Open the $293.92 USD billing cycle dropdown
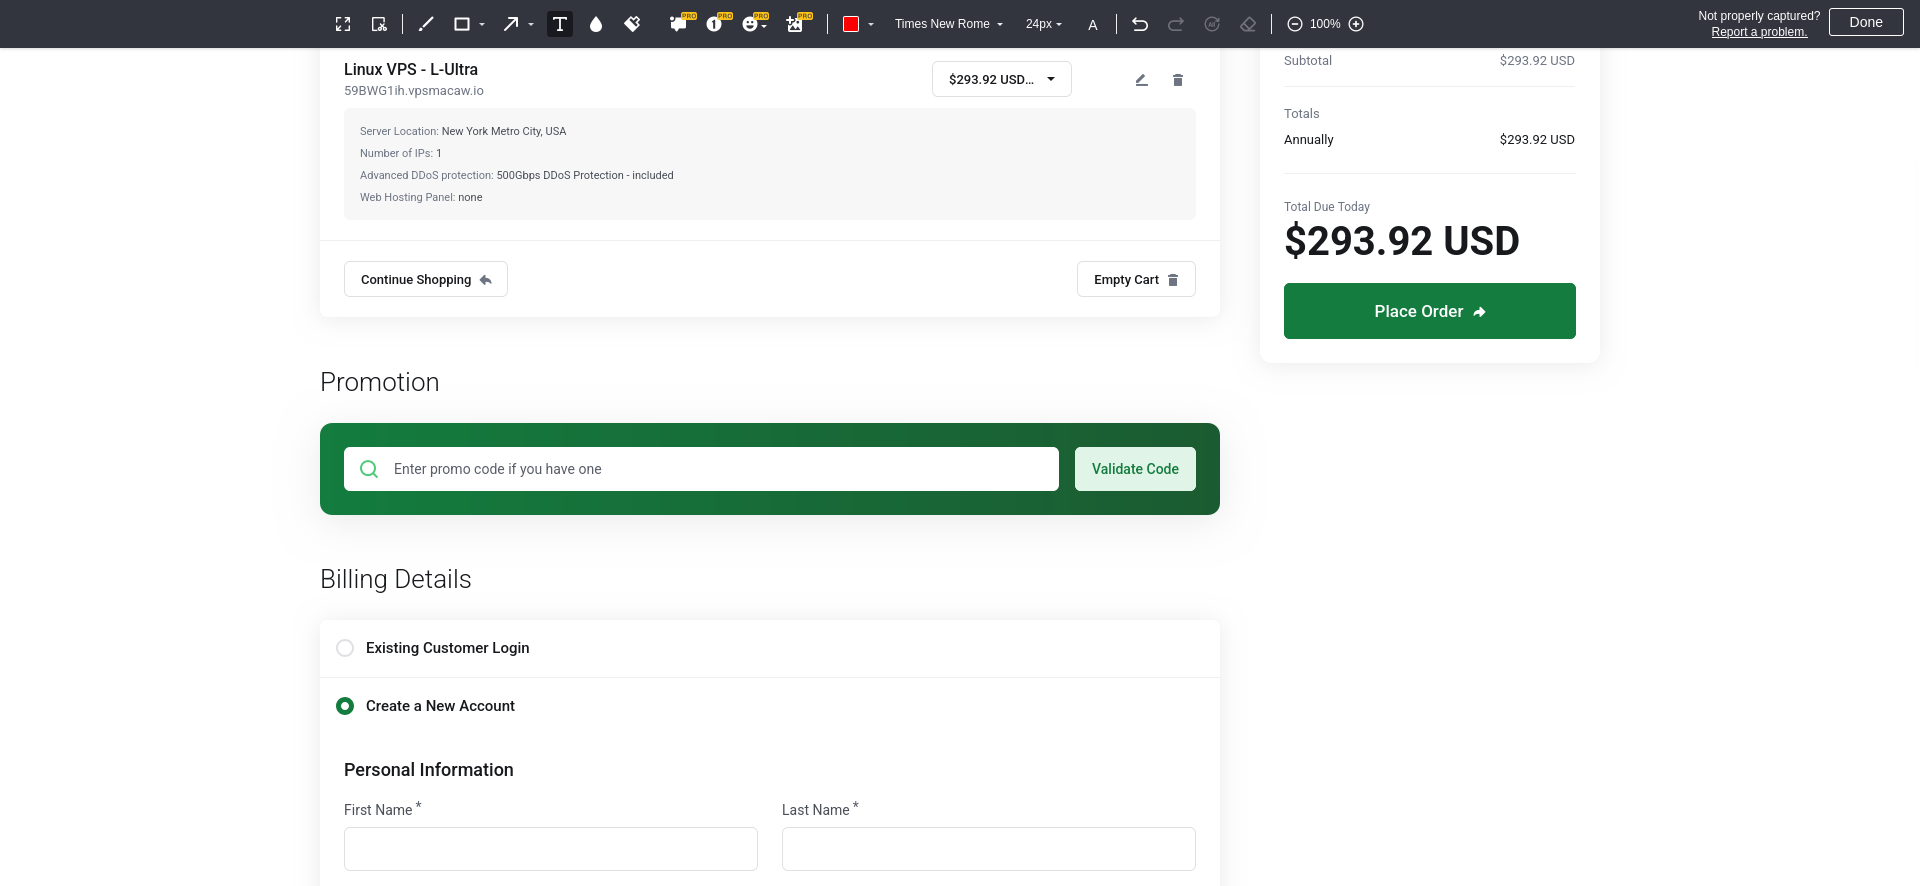Image resolution: width=1920 pixels, height=886 pixels. click(x=1002, y=79)
